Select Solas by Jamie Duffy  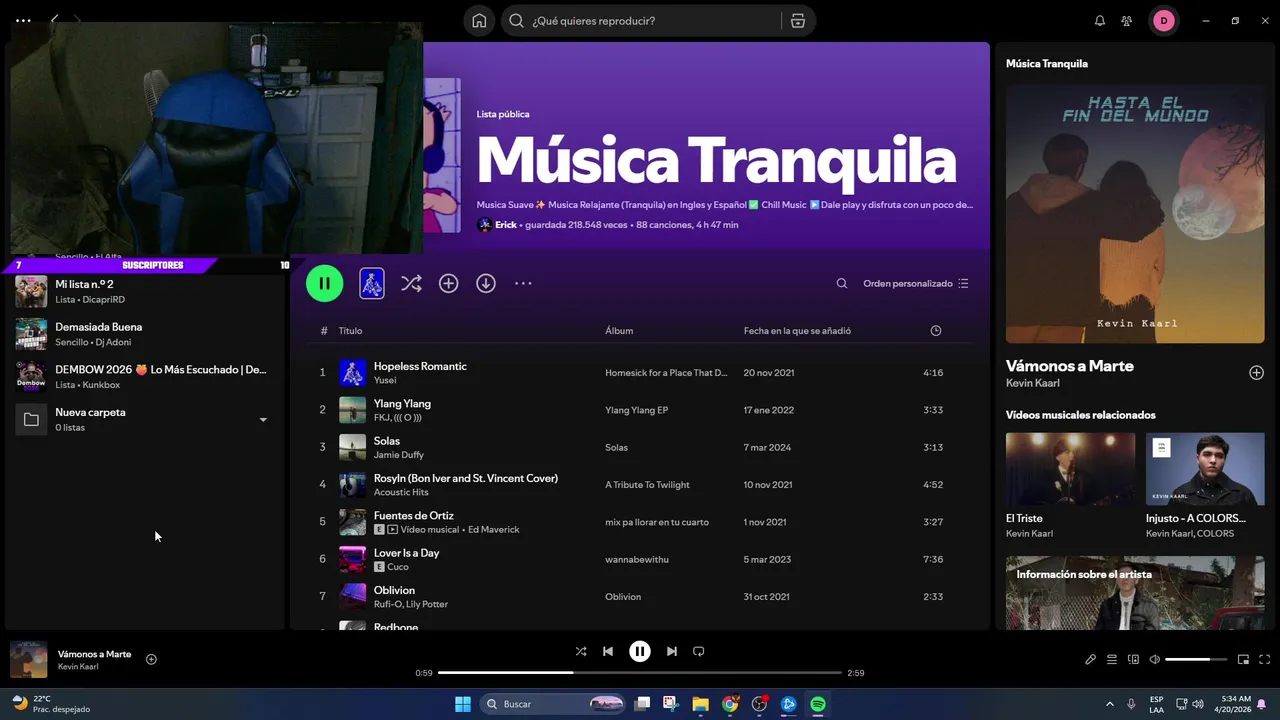pyautogui.click(x=640, y=447)
